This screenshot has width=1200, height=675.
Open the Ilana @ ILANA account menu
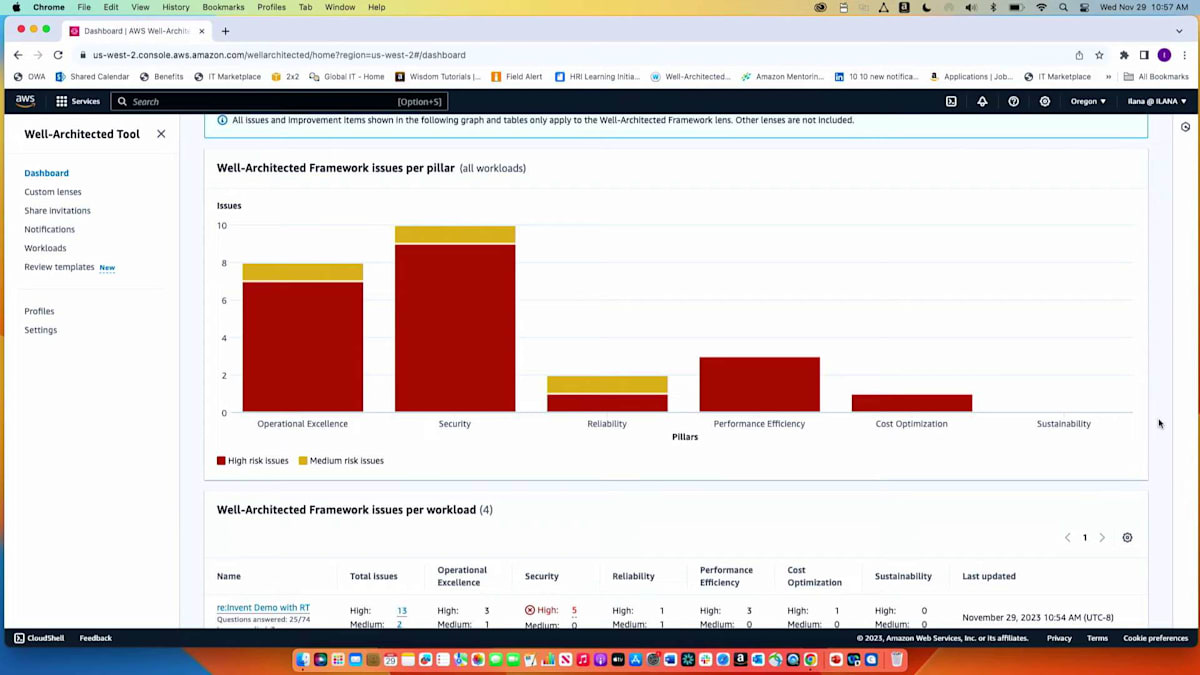point(1157,101)
